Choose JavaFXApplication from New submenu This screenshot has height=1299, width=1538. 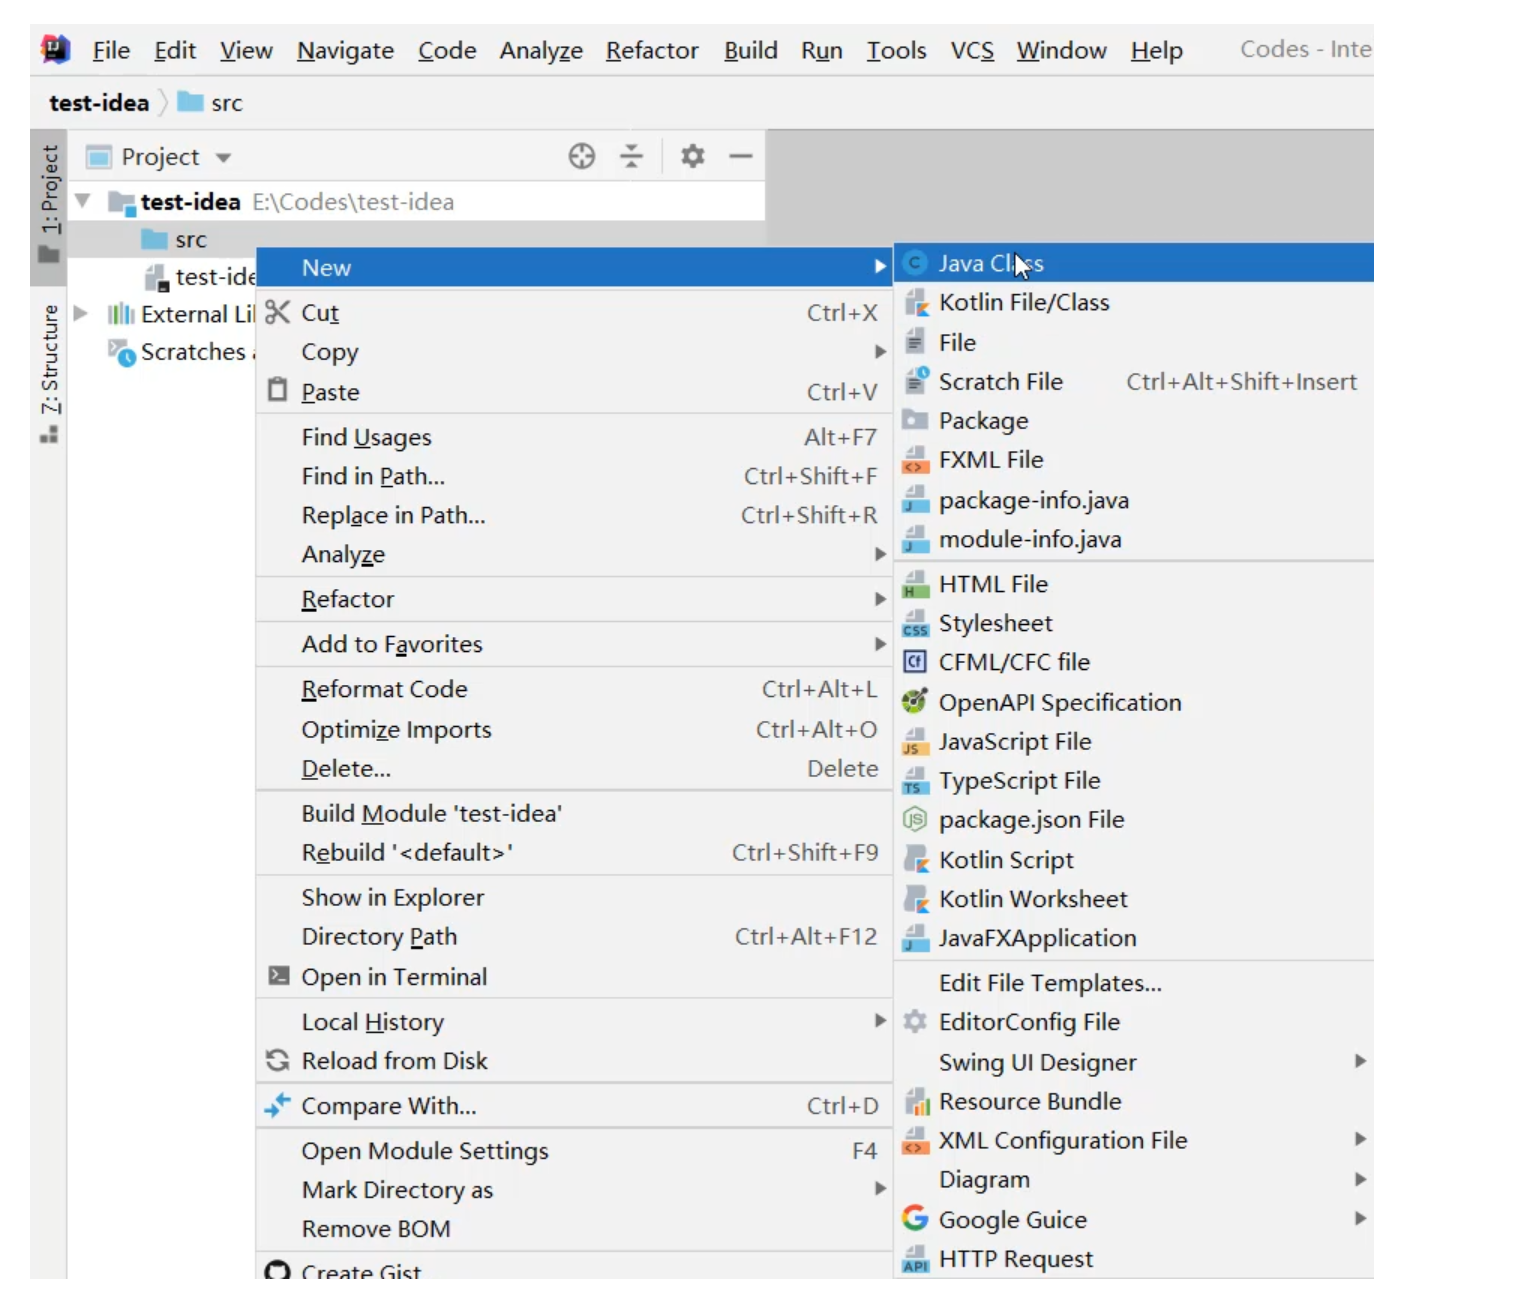click(x=1134, y=937)
